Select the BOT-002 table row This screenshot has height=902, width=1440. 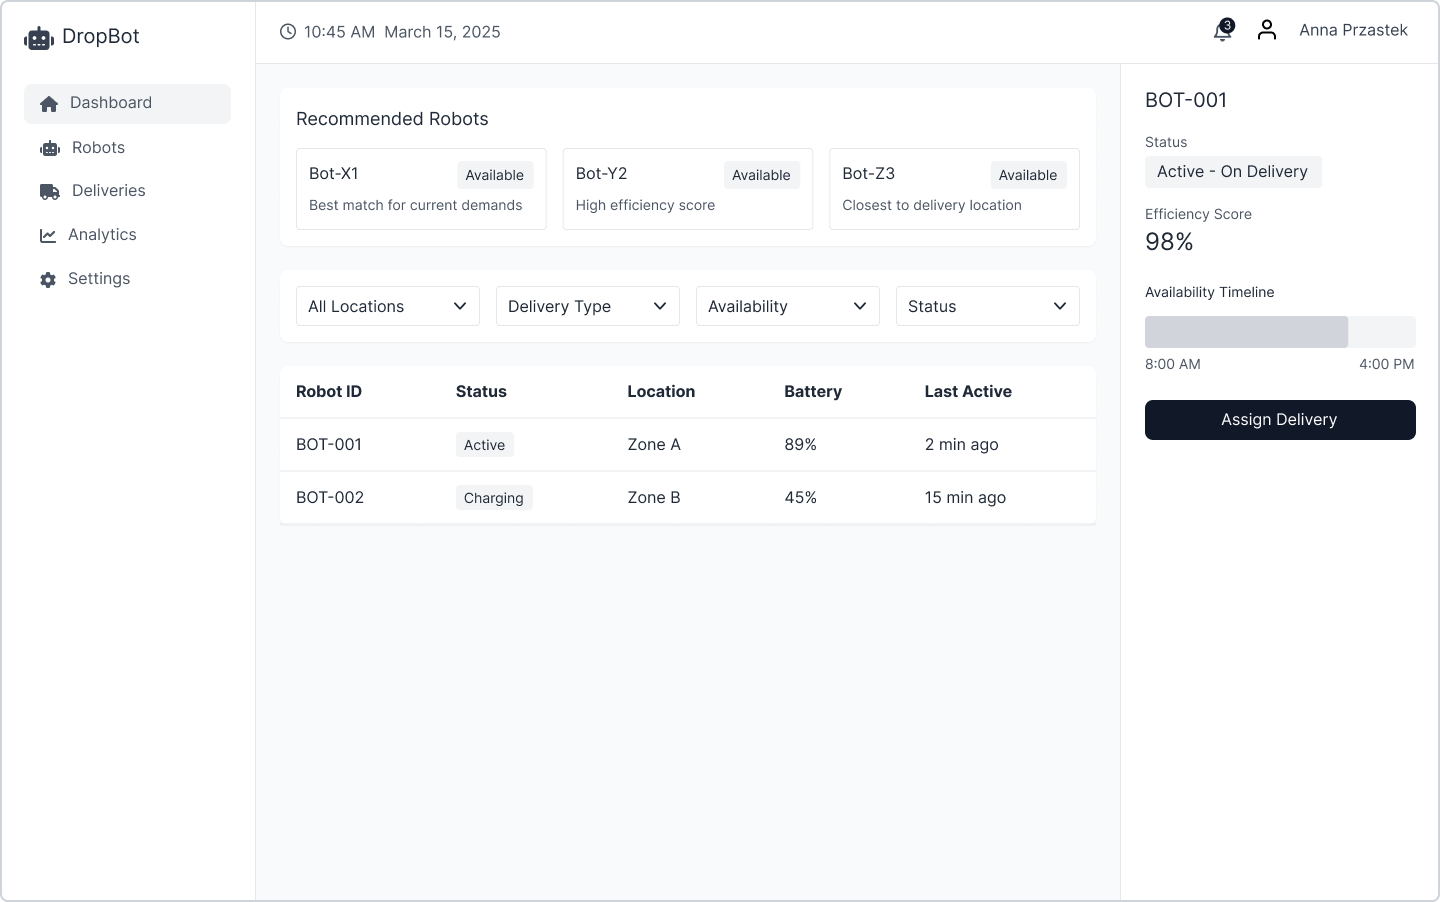[688, 498]
